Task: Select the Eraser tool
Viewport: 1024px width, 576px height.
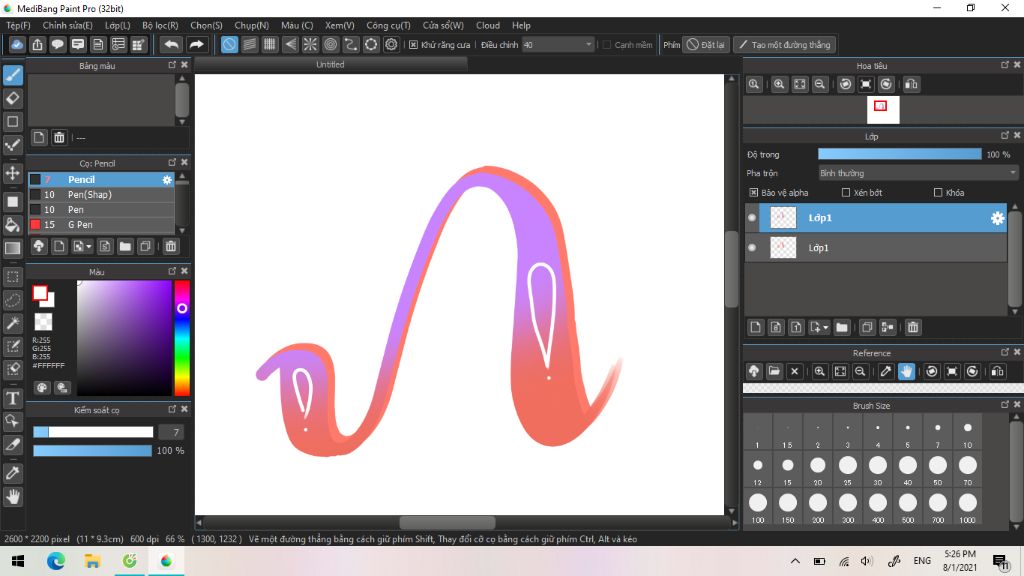Action: (13, 99)
